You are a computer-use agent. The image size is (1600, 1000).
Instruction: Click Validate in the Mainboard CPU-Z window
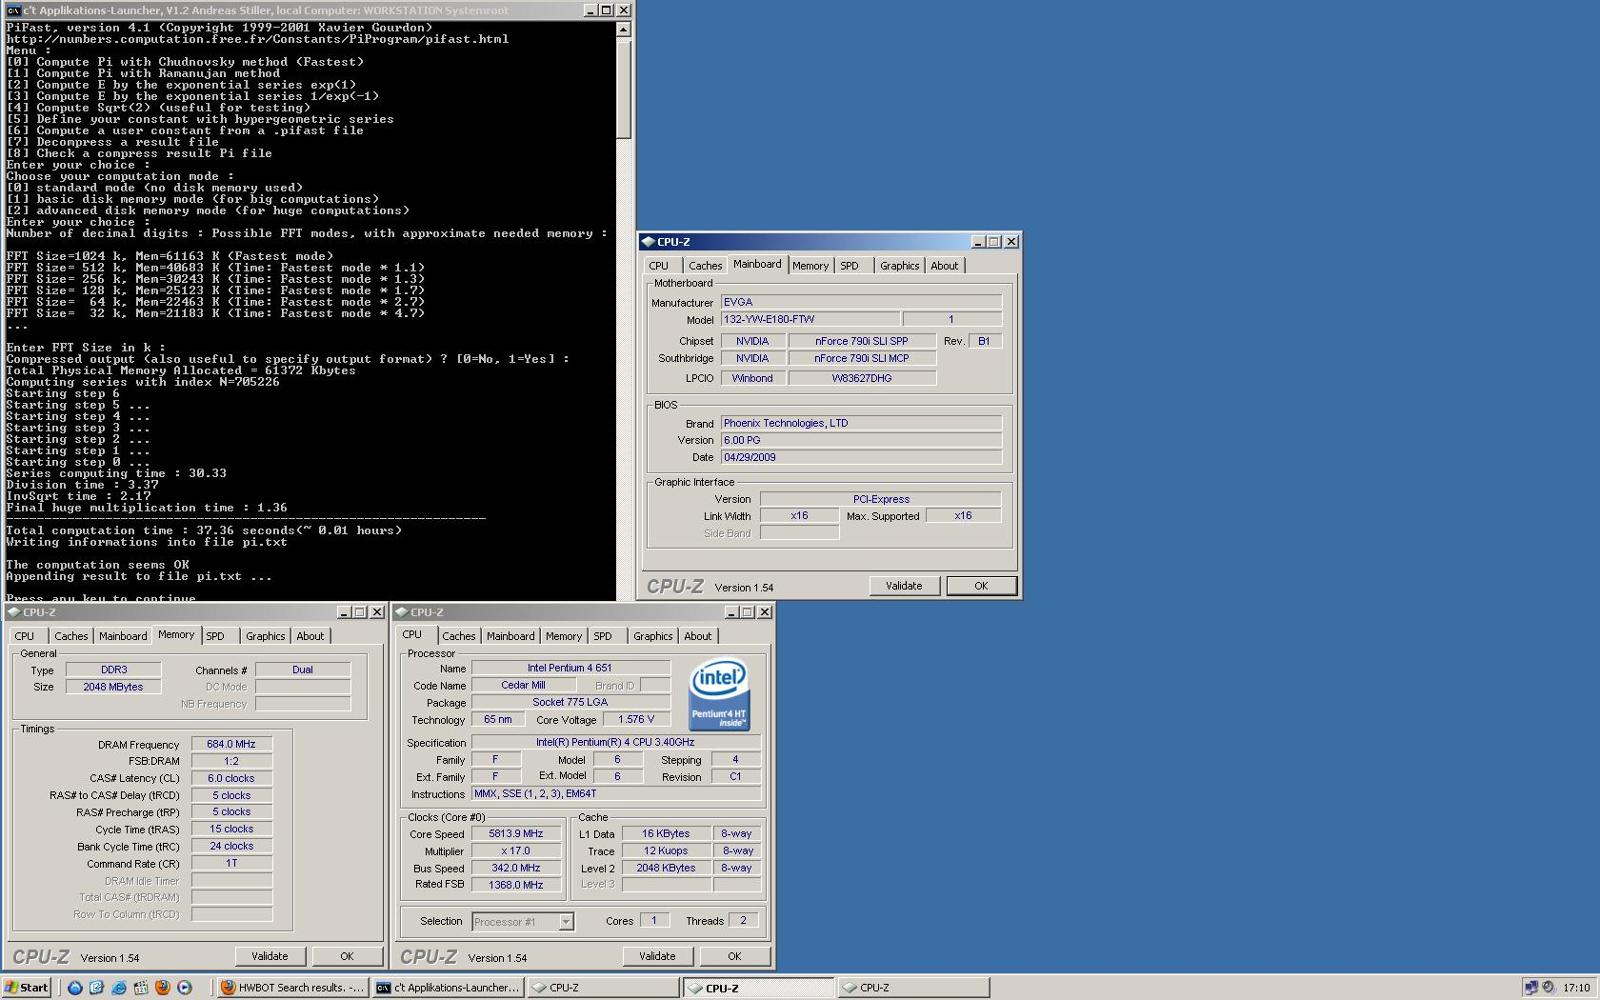[x=904, y=586]
